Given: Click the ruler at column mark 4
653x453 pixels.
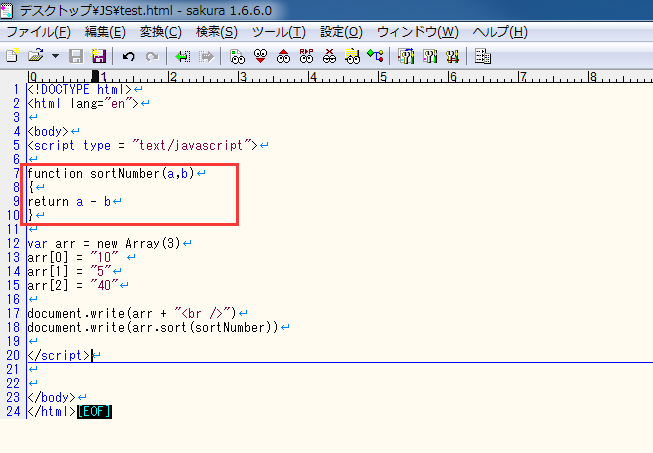Looking at the screenshot, I should click(x=313, y=77).
